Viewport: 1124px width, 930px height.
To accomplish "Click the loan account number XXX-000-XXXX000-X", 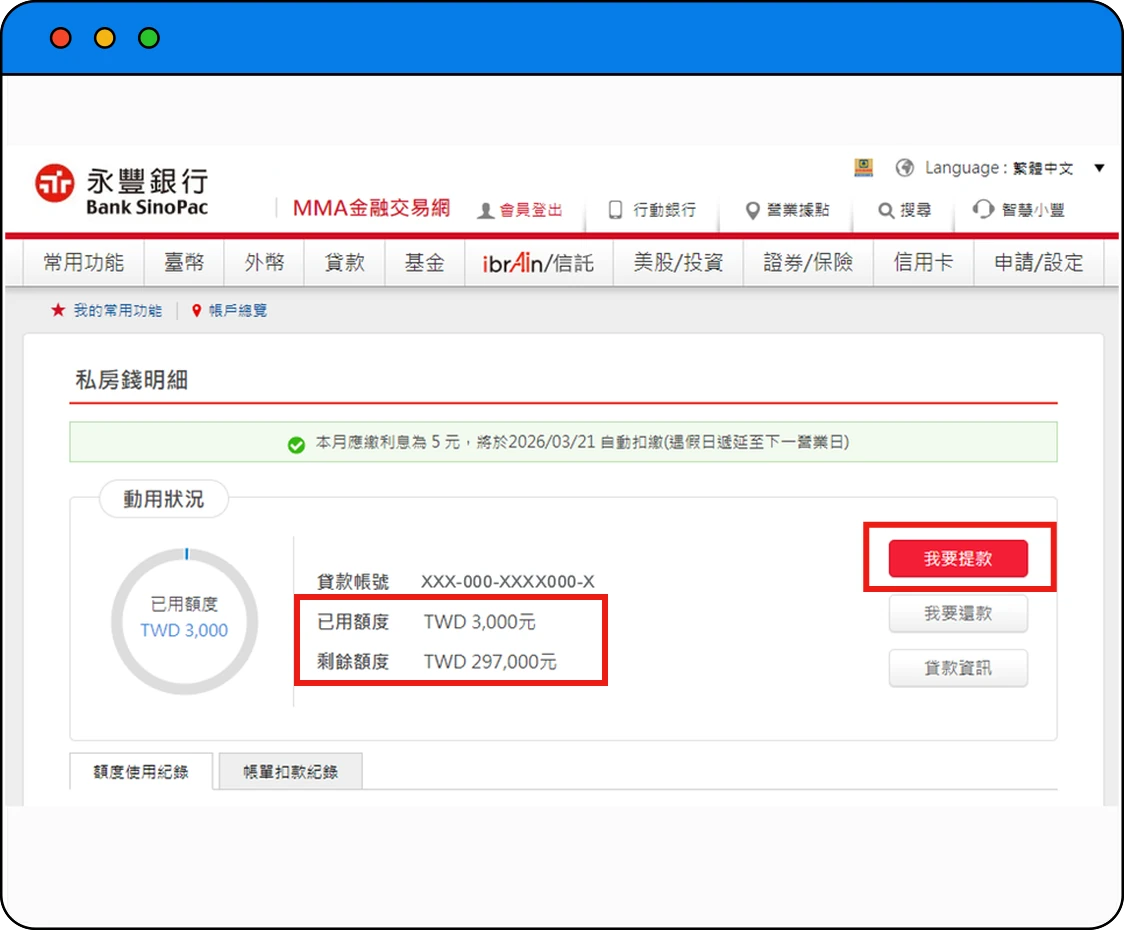I will pos(508,582).
